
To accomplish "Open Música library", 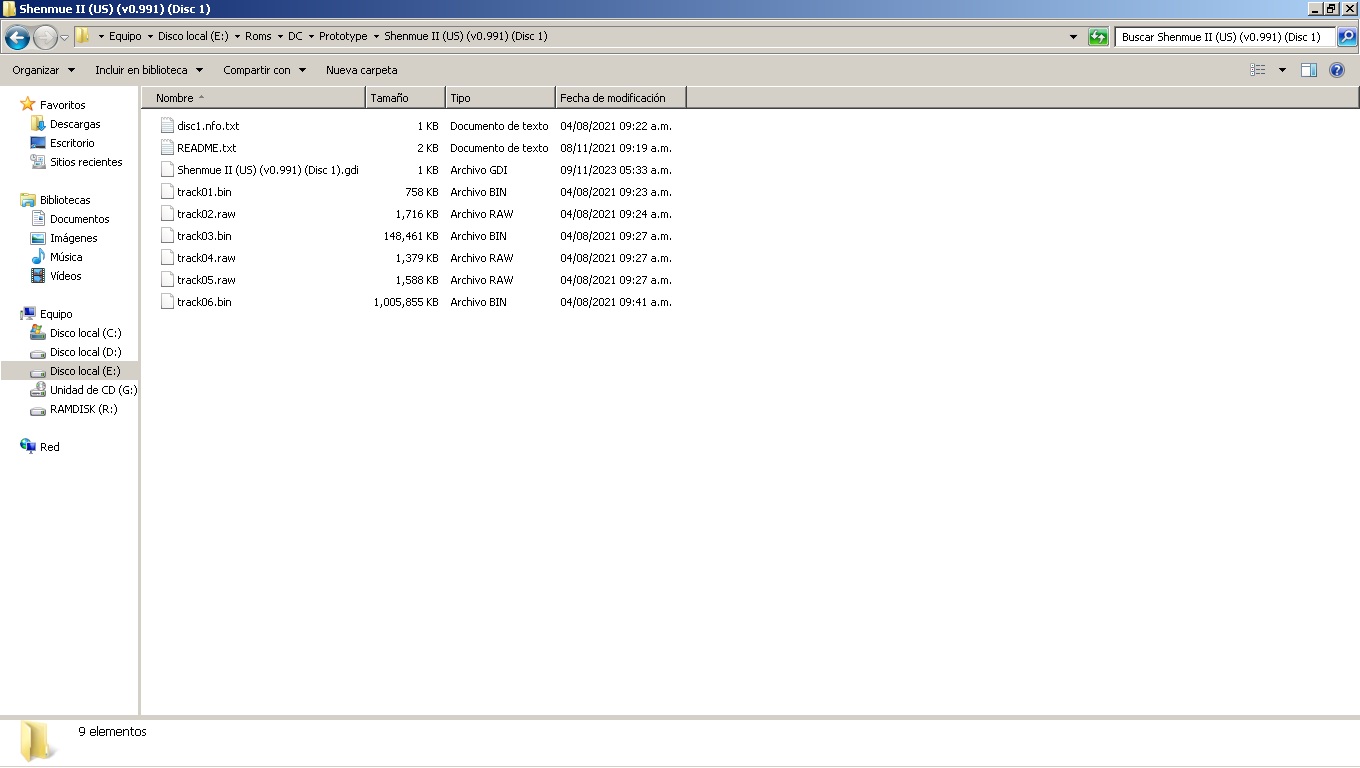I will pyautogui.click(x=66, y=257).
